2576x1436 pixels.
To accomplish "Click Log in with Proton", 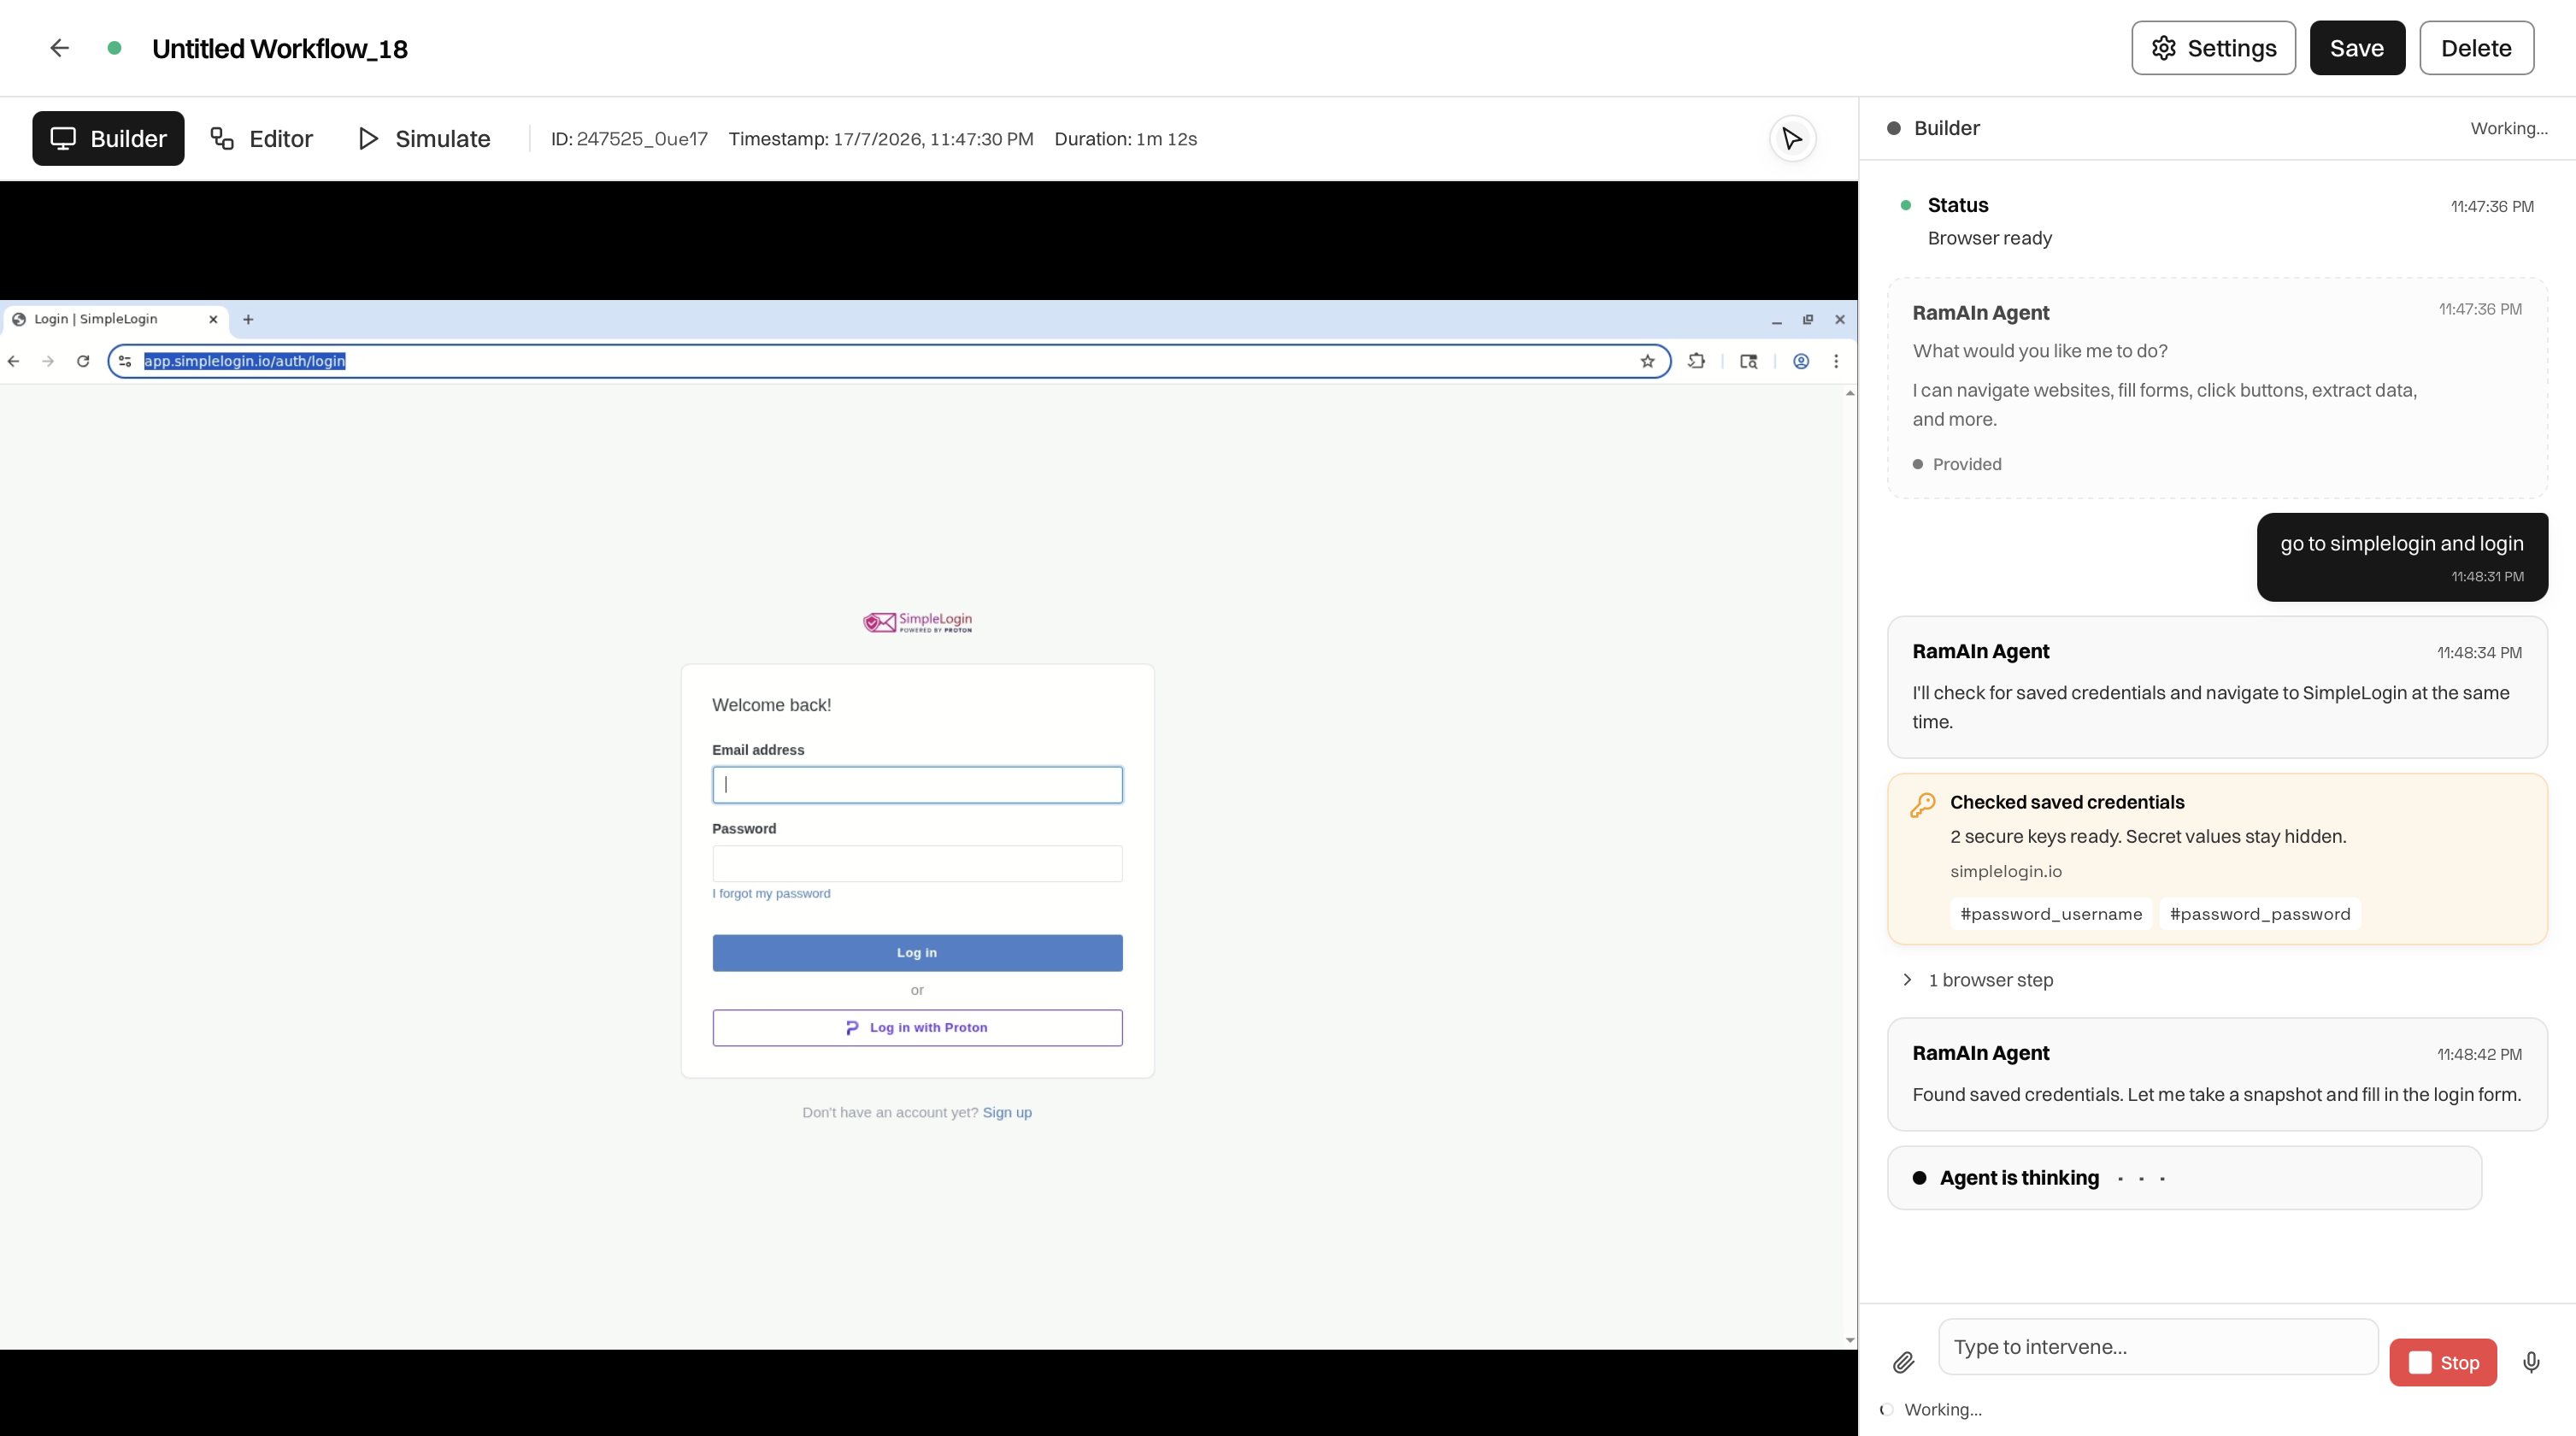I will 917,1028.
